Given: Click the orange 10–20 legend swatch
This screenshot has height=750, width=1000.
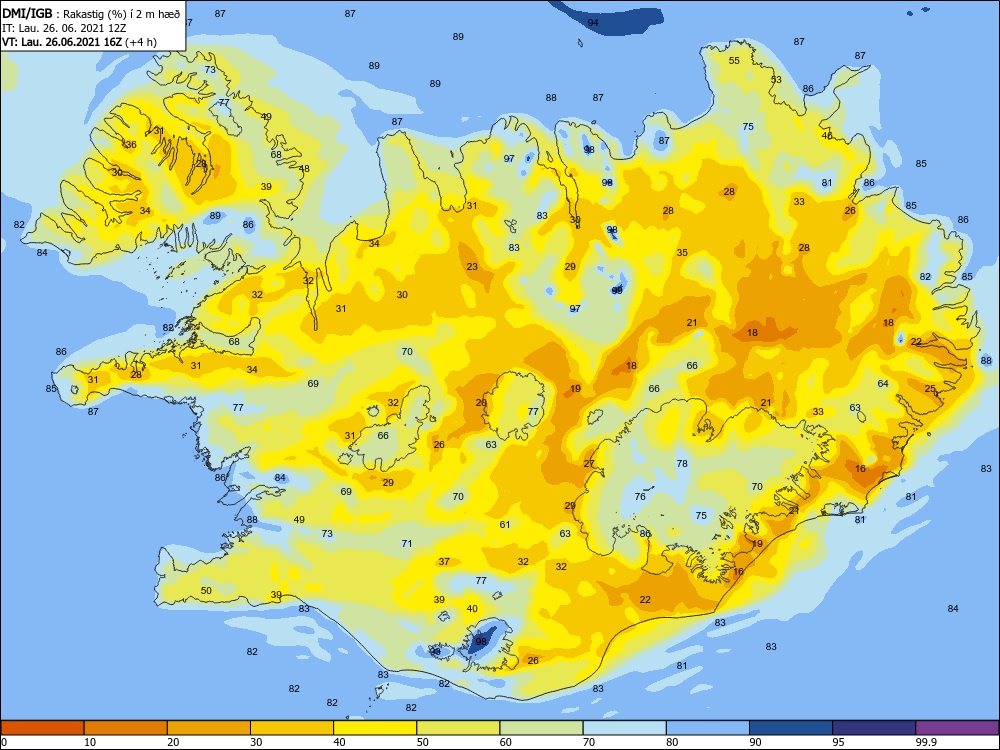Looking at the screenshot, I should point(126,728).
